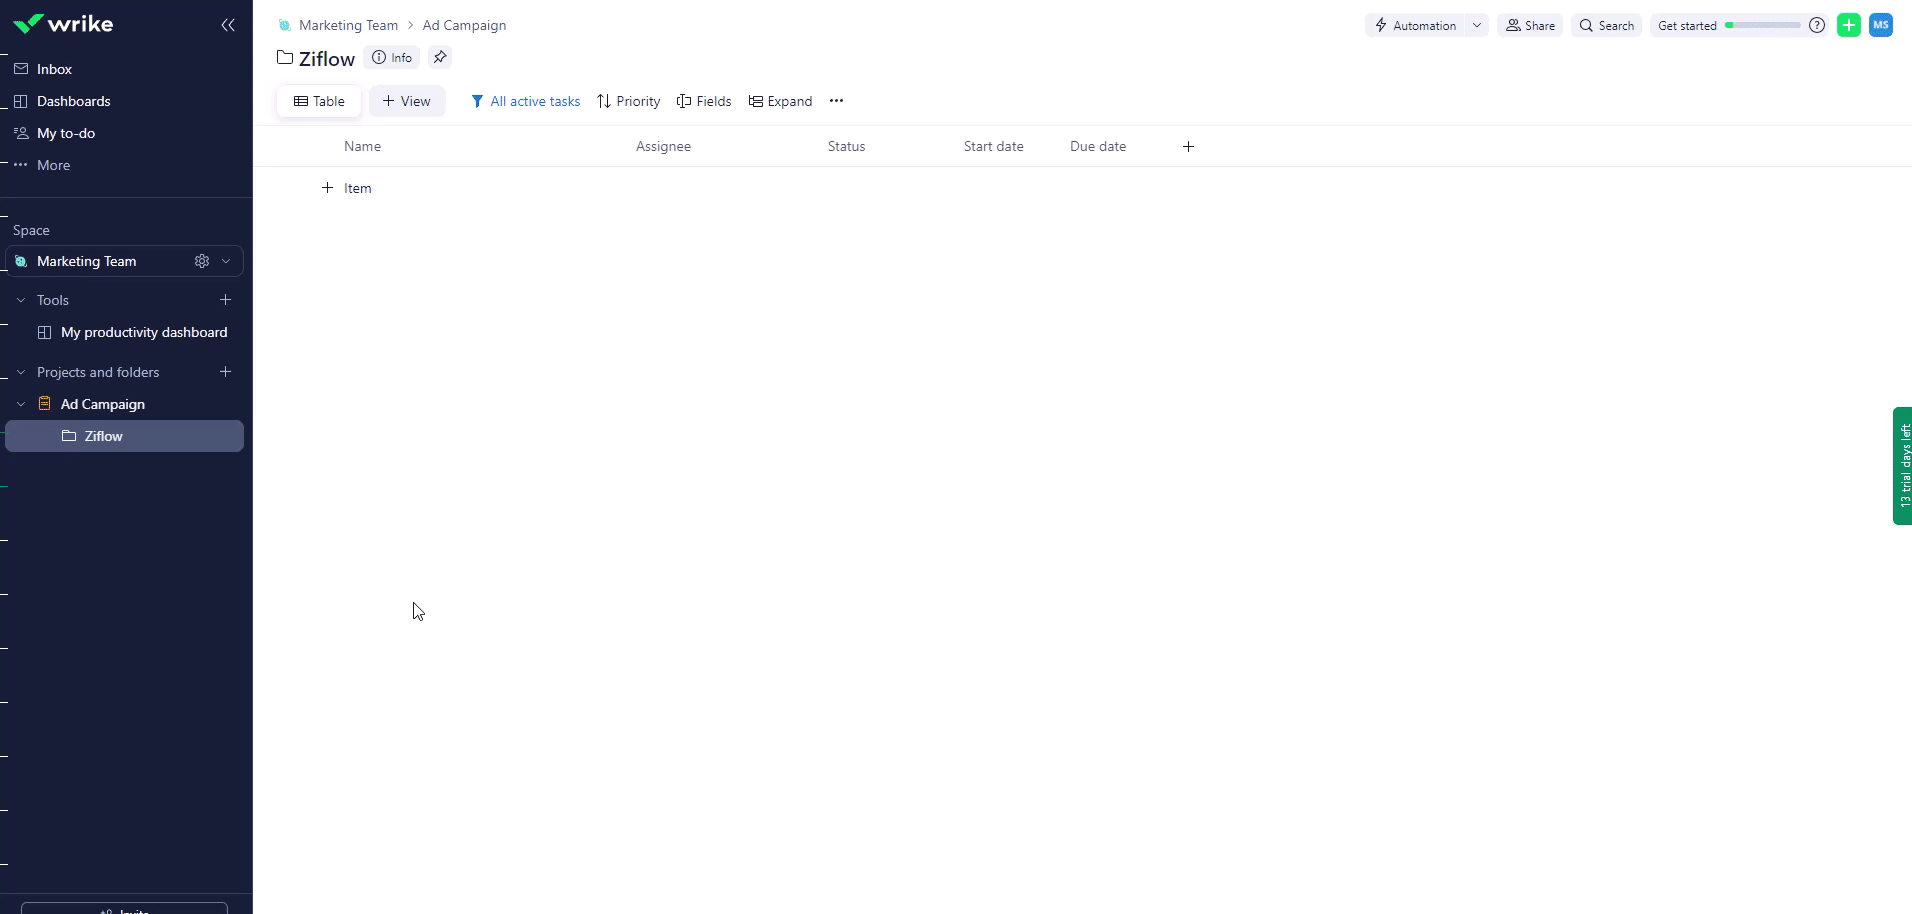Add a new column with plus icon
This screenshot has height=914, width=1912.
pyautogui.click(x=1188, y=146)
